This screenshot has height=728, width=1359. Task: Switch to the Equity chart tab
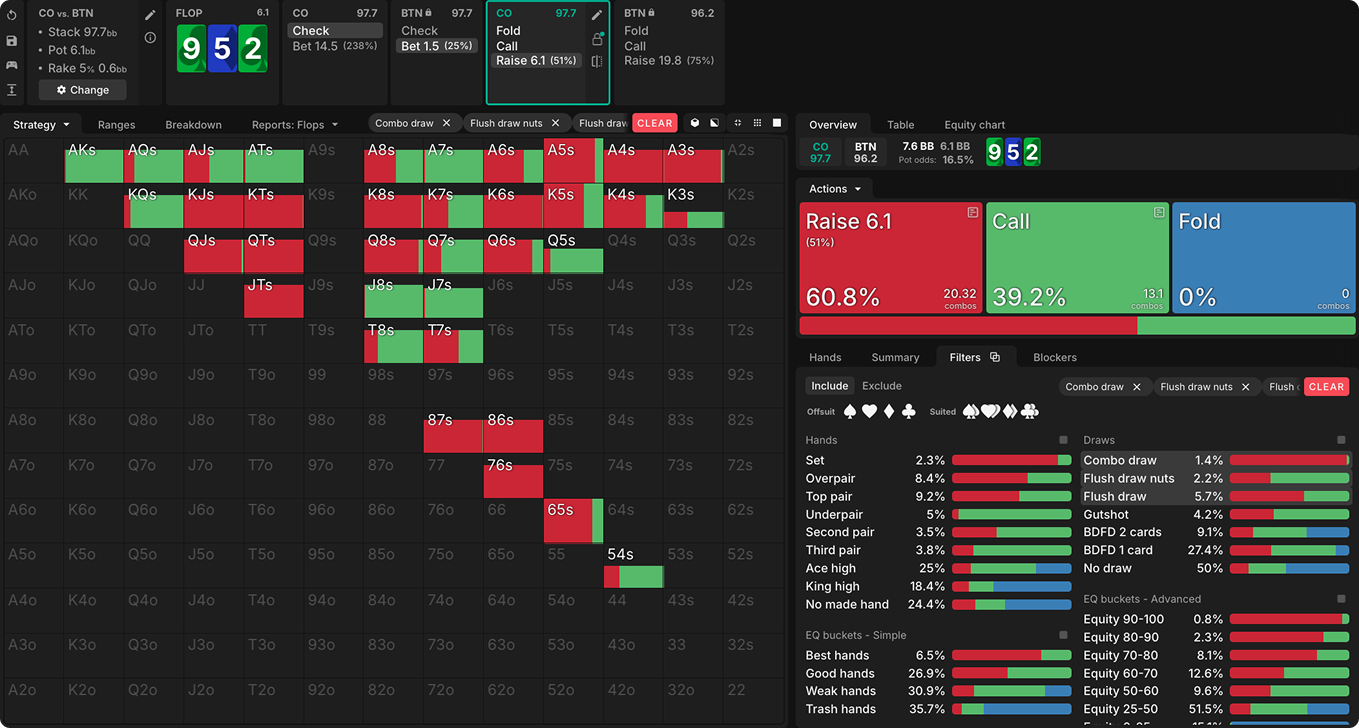pyautogui.click(x=974, y=125)
